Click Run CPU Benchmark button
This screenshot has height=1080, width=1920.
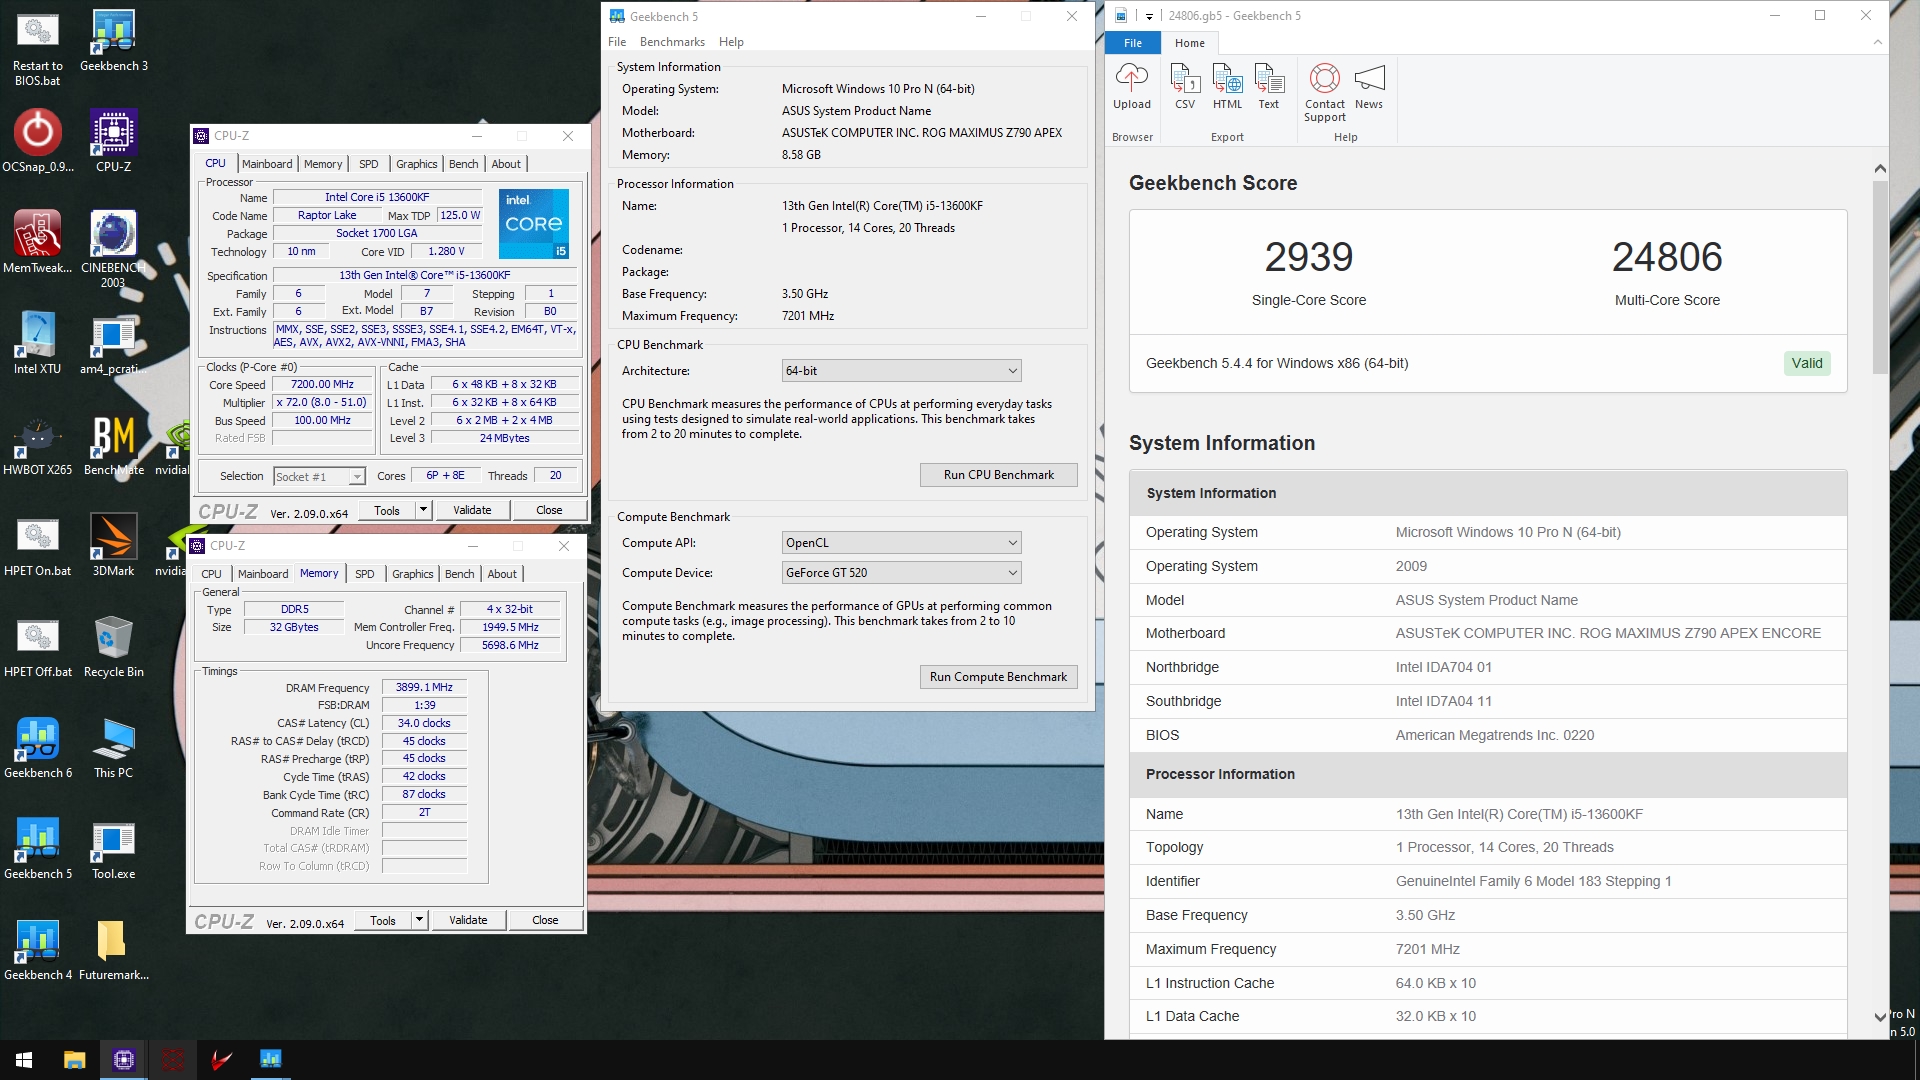998,475
